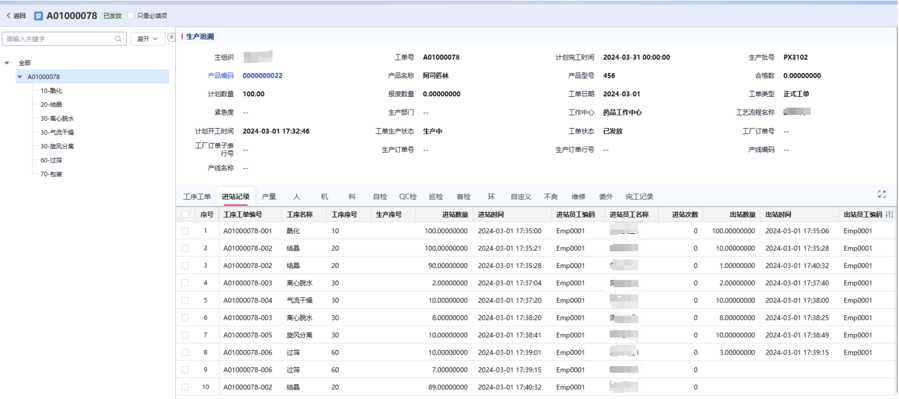The height and width of the screenshot is (399, 899).
Task: Select tree item 30-旋风分离
Action: tap(57, 146)
